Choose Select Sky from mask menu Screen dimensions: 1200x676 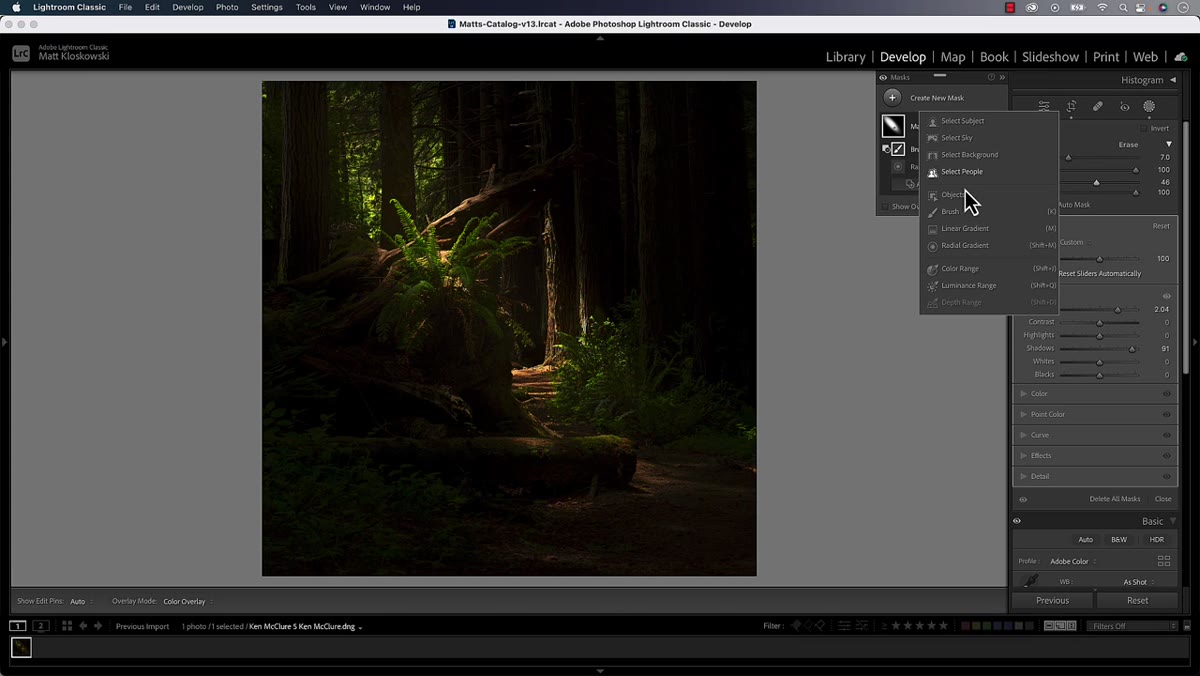click(x=989, y=138)
